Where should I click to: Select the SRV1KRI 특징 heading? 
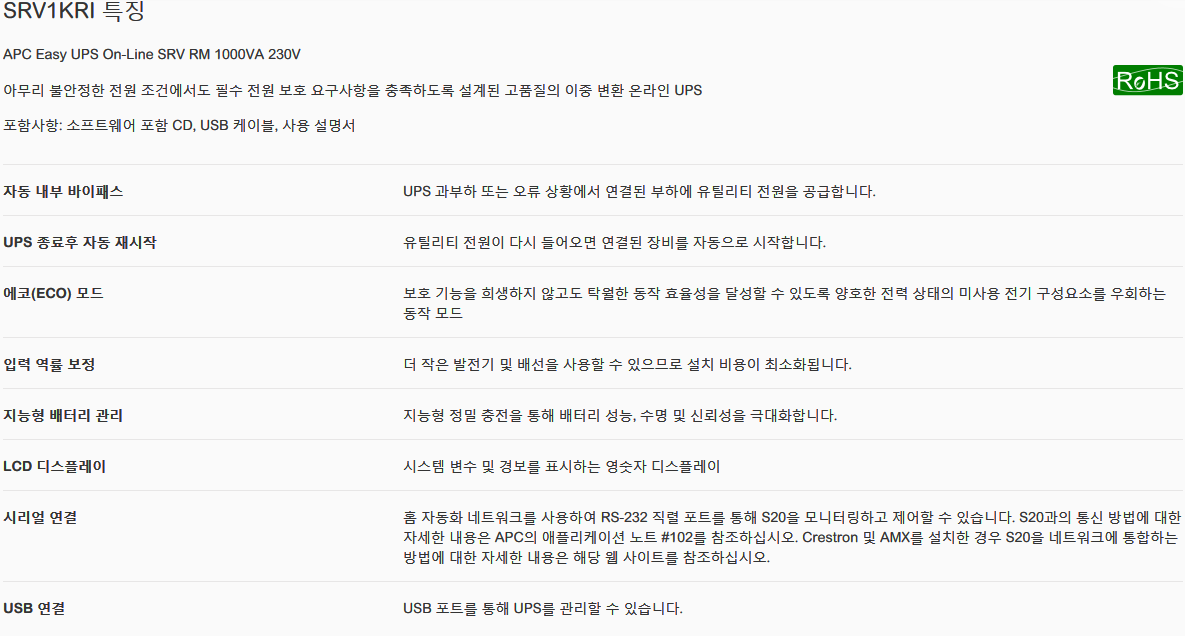coord(74,11)
